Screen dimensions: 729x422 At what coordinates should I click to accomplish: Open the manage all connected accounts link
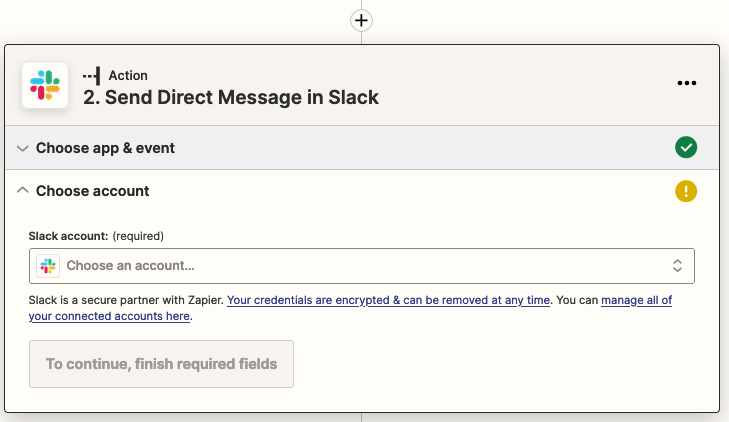coord(636,300)
